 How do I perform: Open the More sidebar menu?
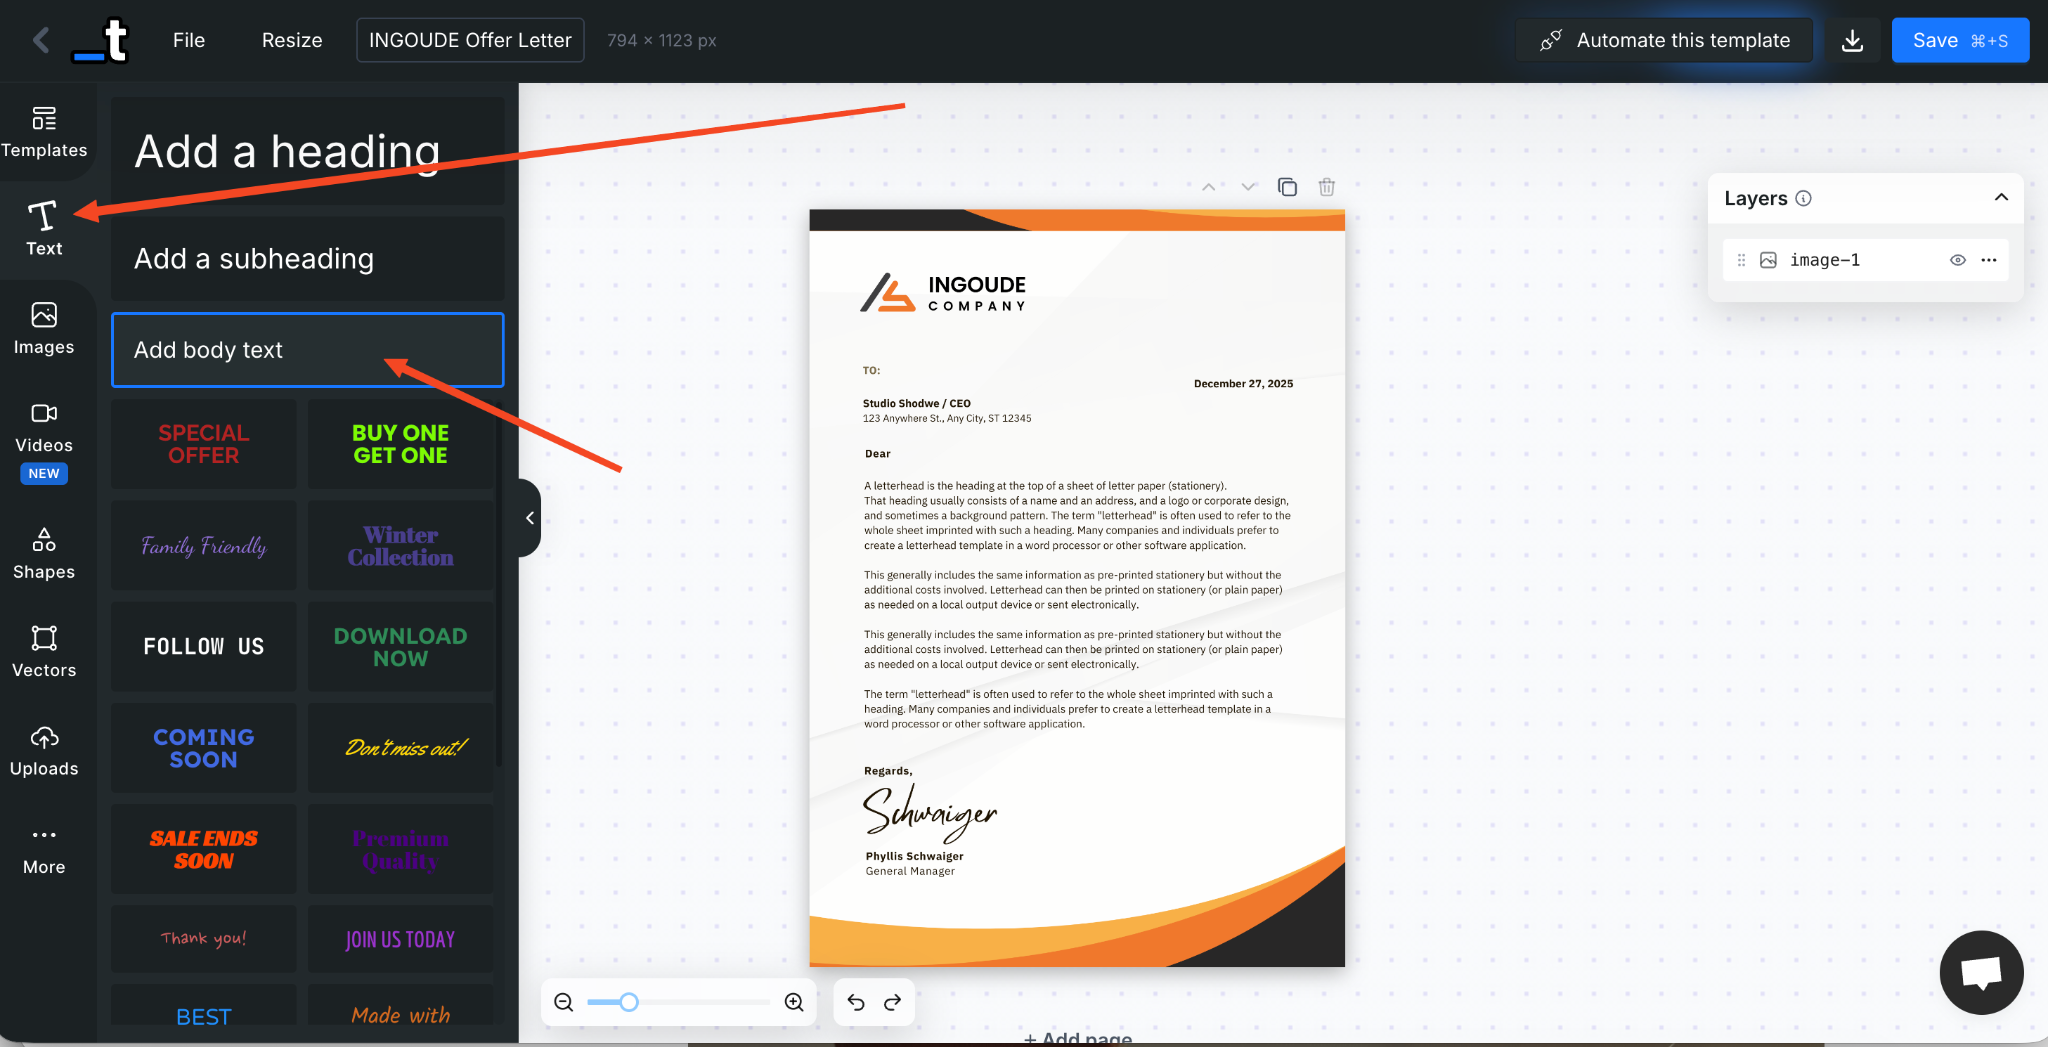[x=44, y=848]
